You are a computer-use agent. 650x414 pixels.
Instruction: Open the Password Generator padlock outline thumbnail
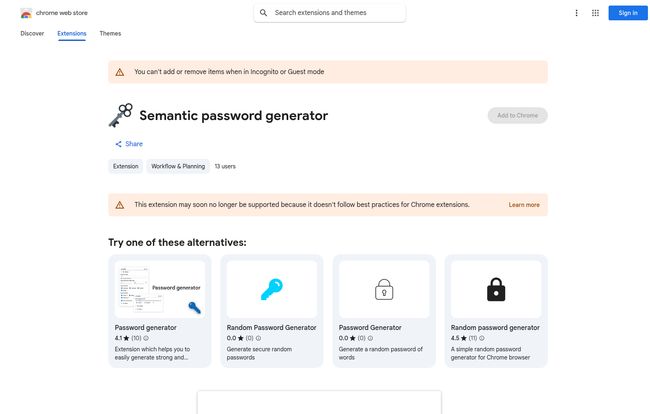(x=384, y=289)
